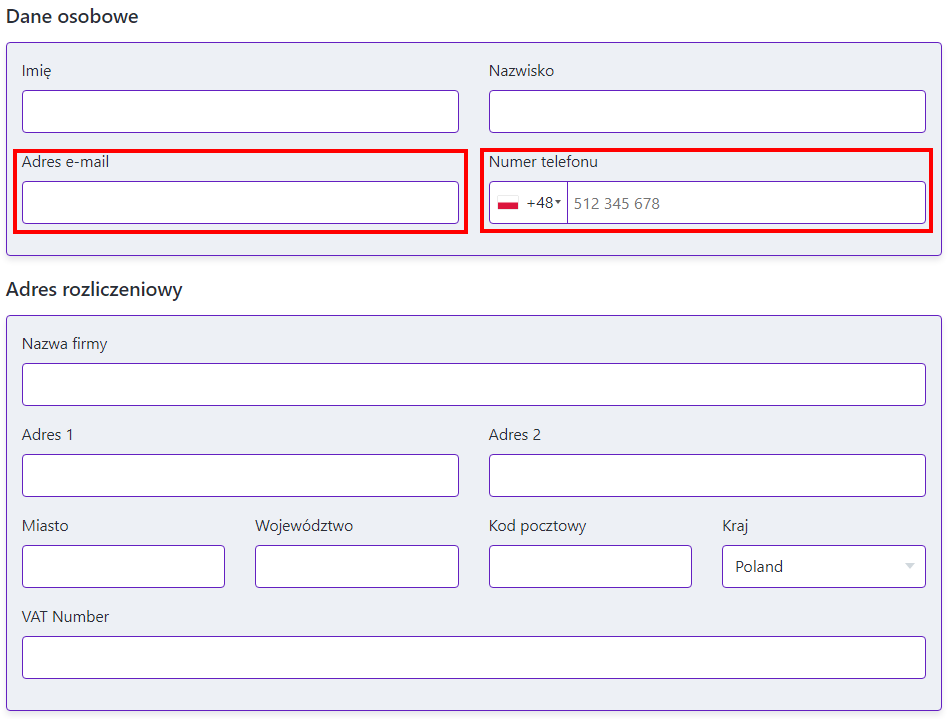This screenshot has width=951, height=719.
Task: Expand the Kraj dropdown showing Poland
Action: click(x=822, y=566)
